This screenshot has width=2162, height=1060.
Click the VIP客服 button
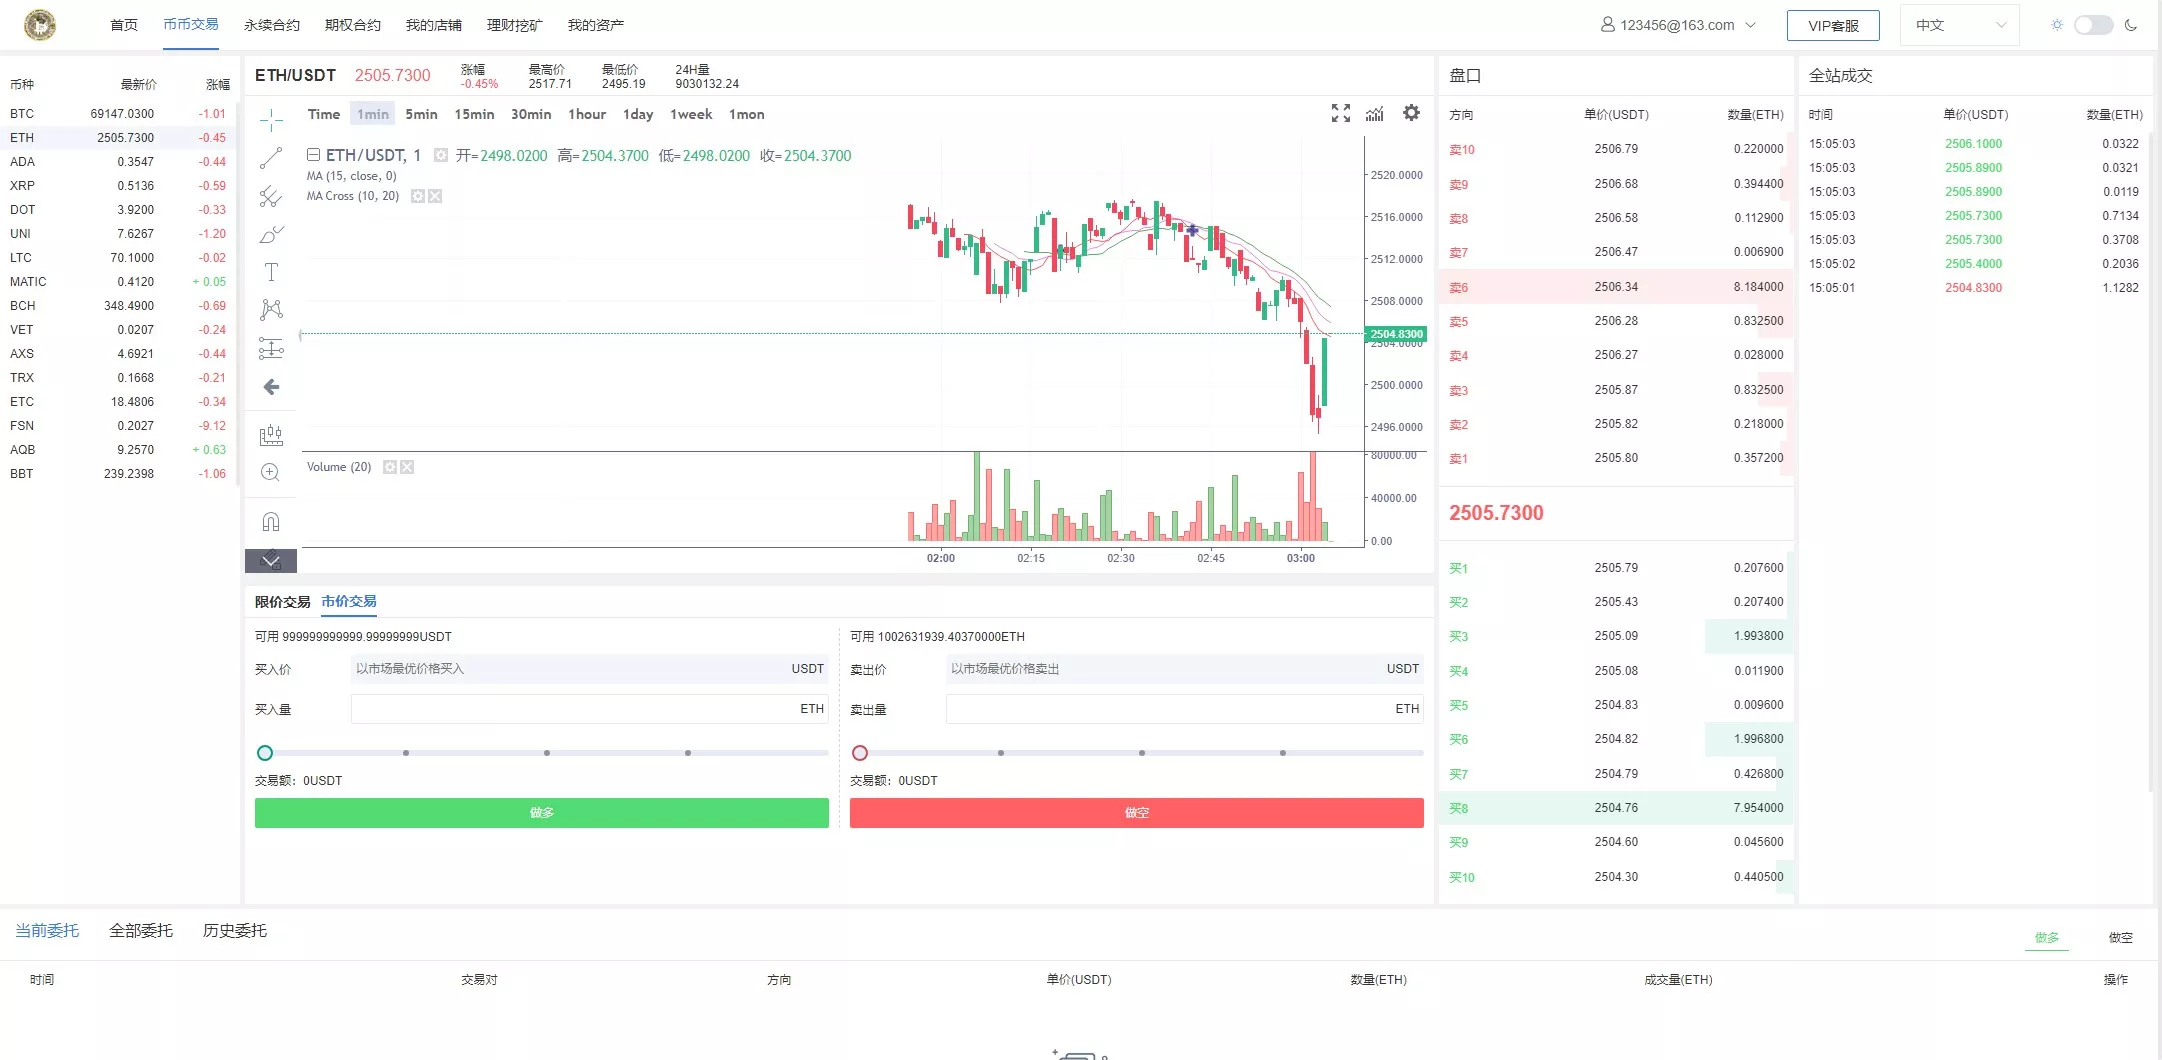coord(1833,25)
